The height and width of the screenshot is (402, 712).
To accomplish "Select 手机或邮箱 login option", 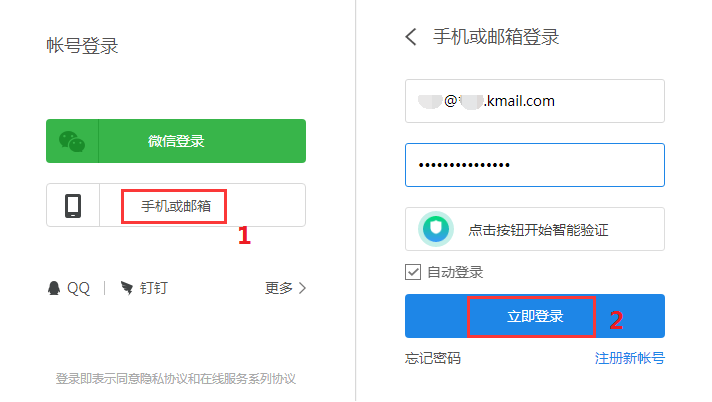I will click(176, 205).
